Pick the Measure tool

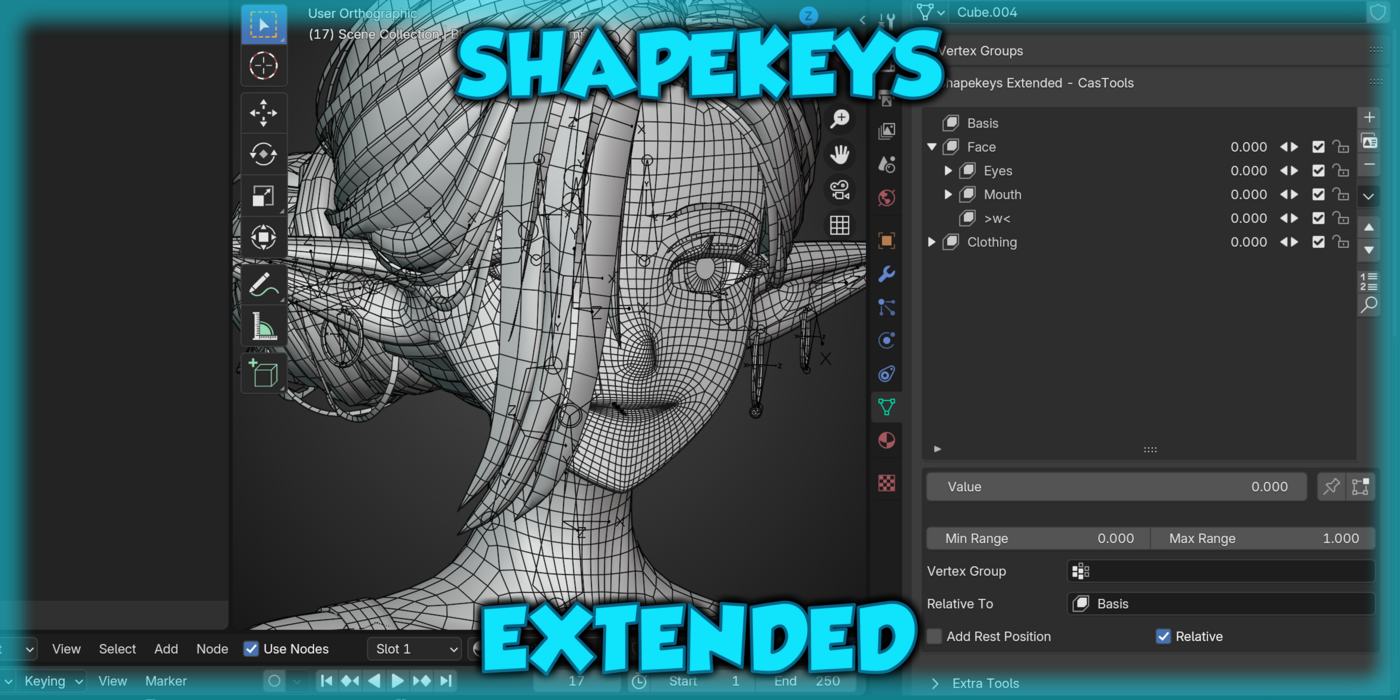click(263, 326)
